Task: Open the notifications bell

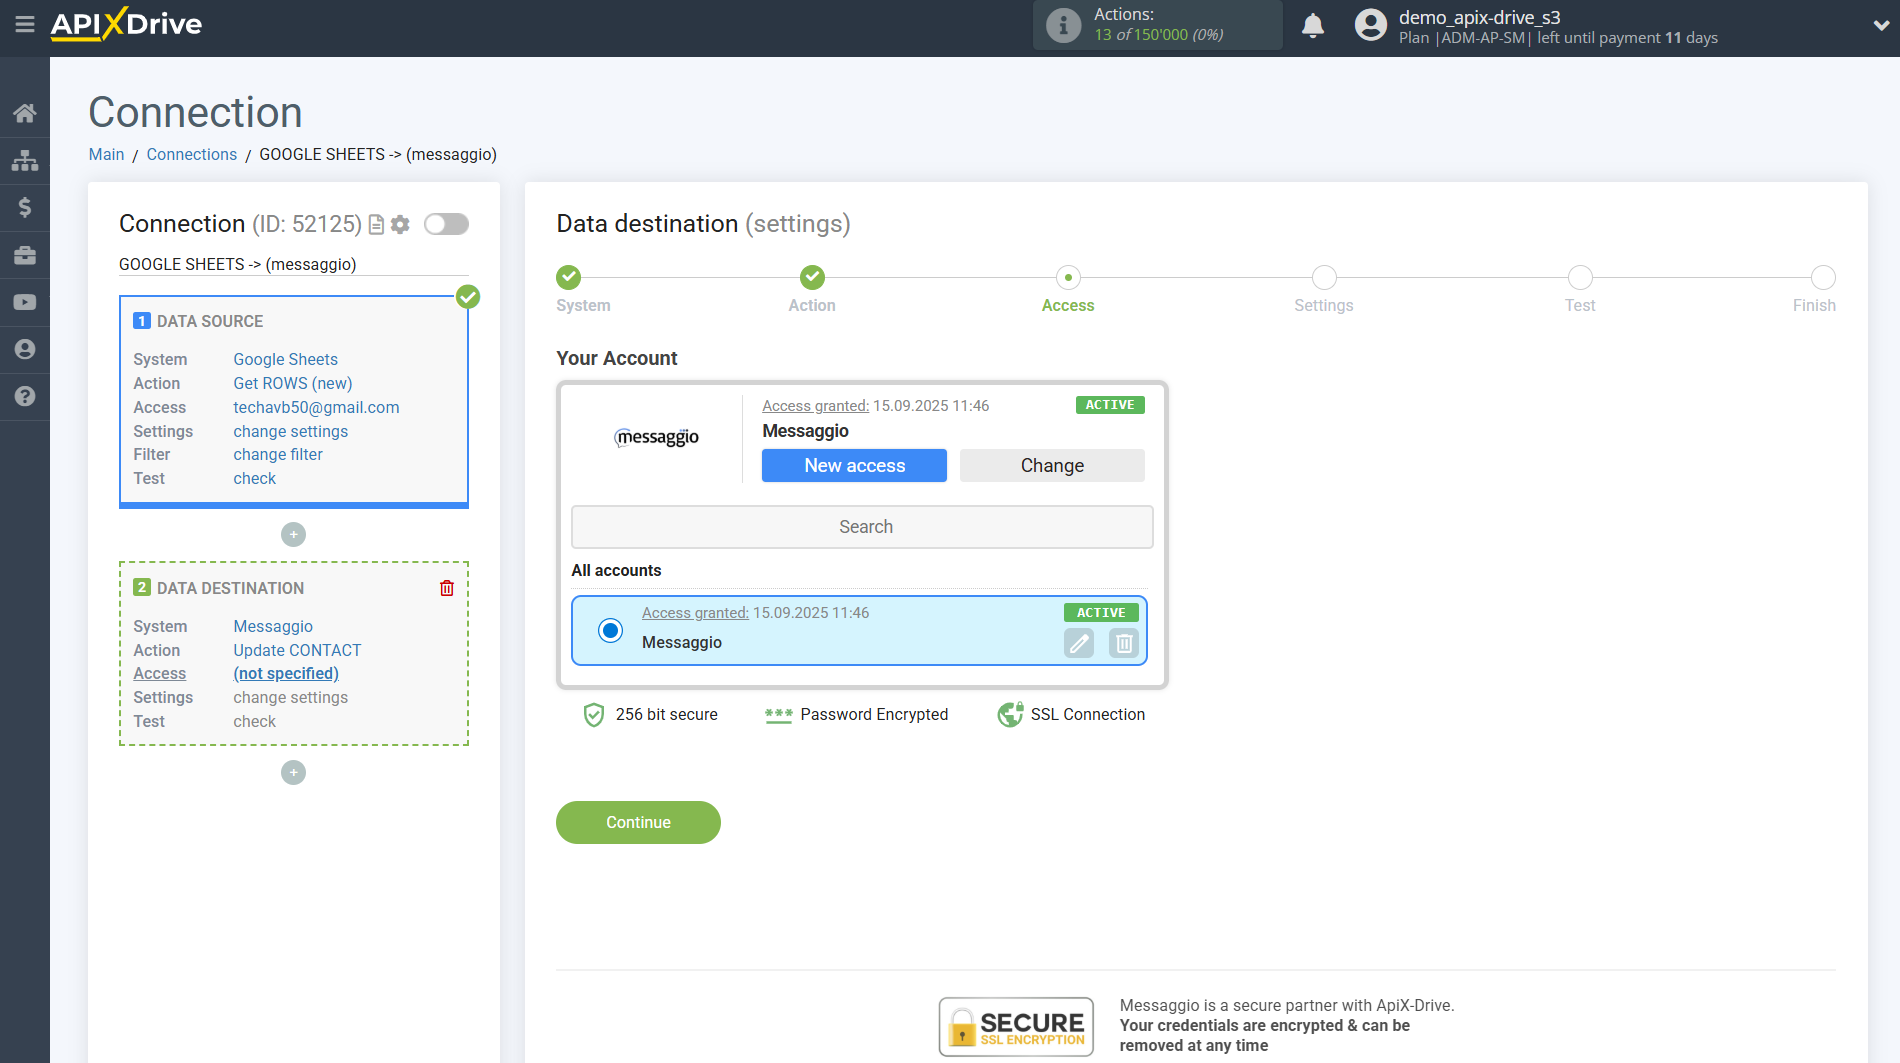Action: click(x=1313, y=25)
